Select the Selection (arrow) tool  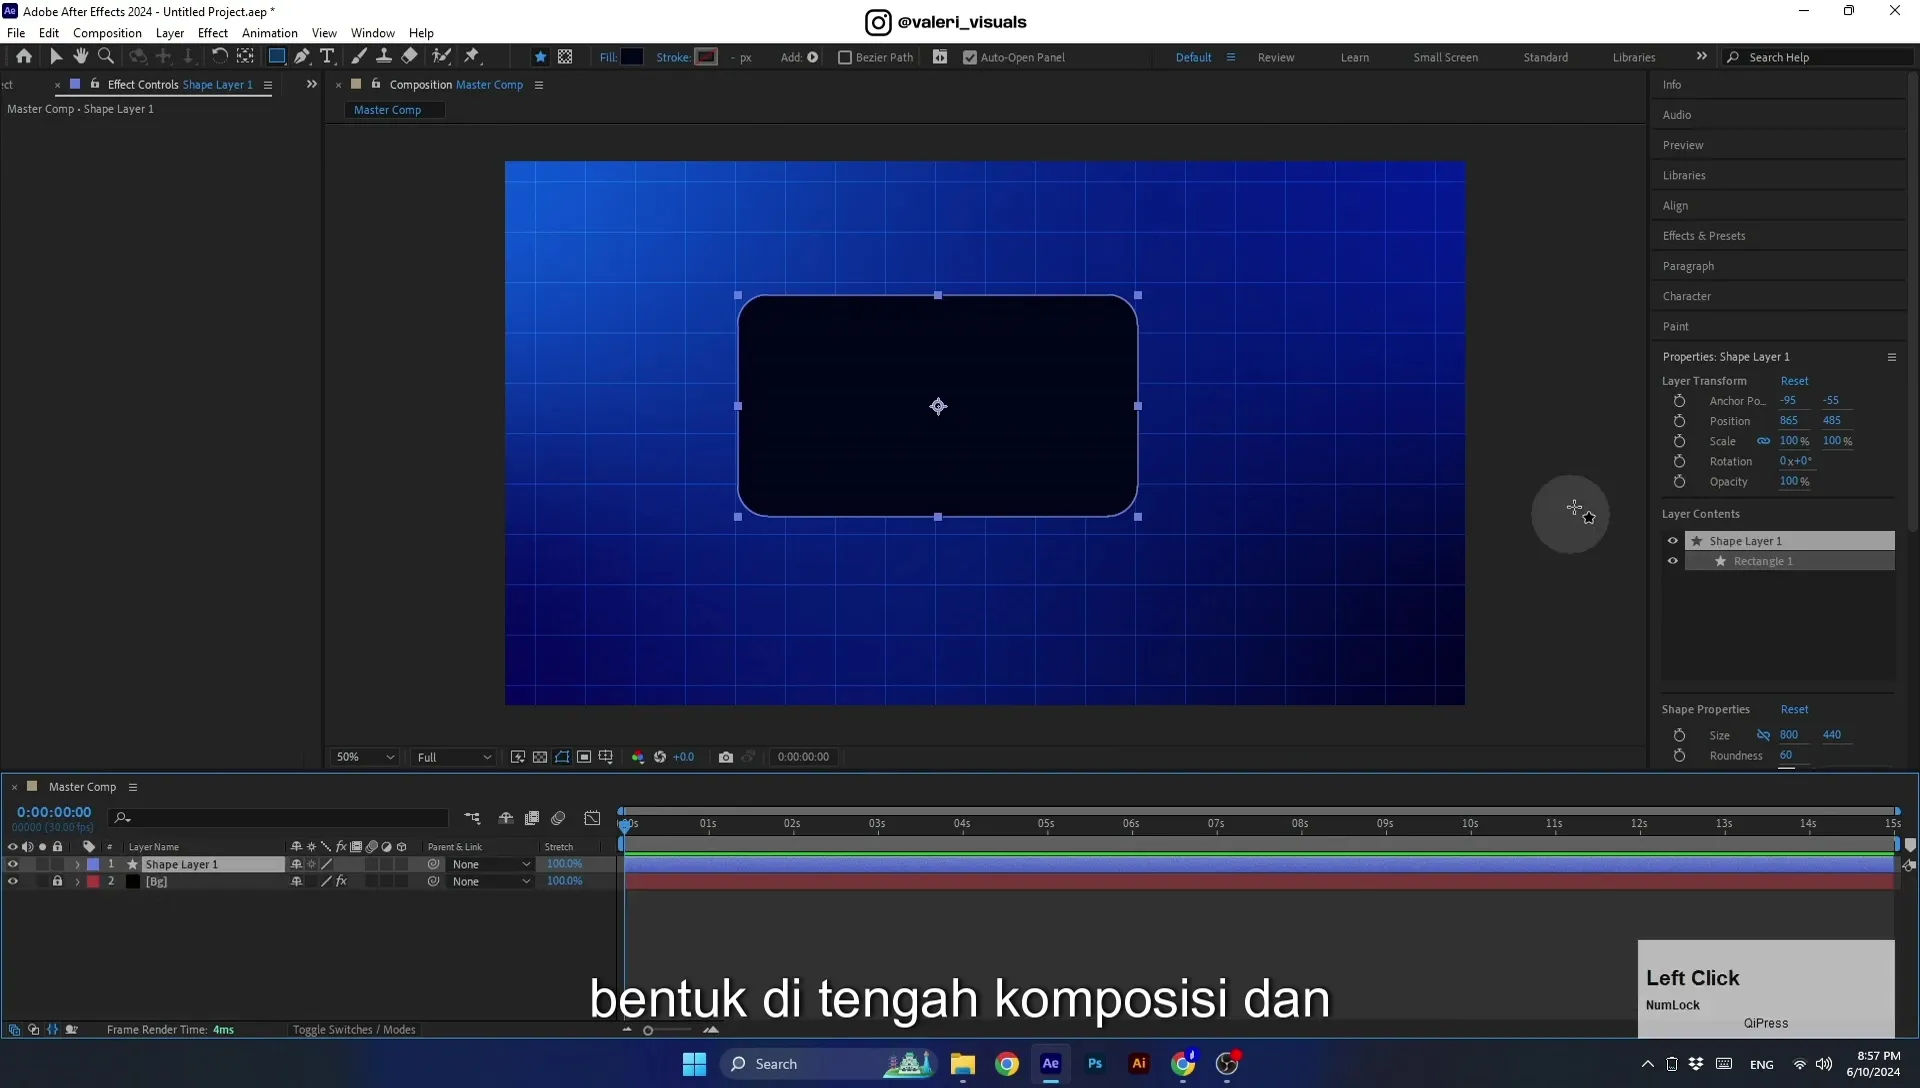coord(56,57)
